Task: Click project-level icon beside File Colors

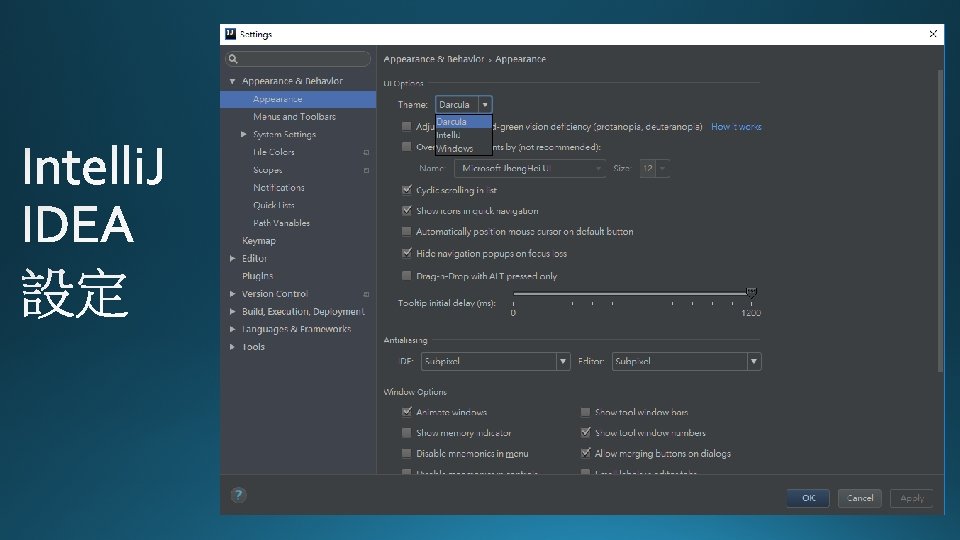Action: 366,152
